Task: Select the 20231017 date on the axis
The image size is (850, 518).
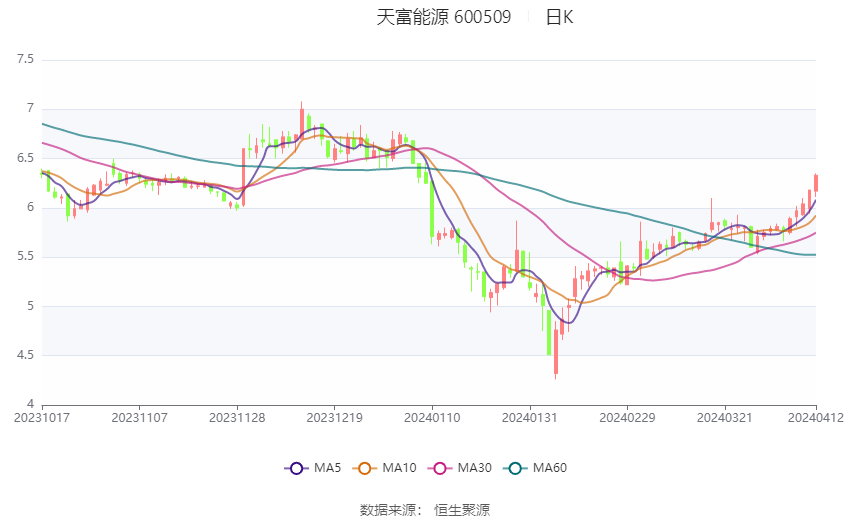Action: 42,418
